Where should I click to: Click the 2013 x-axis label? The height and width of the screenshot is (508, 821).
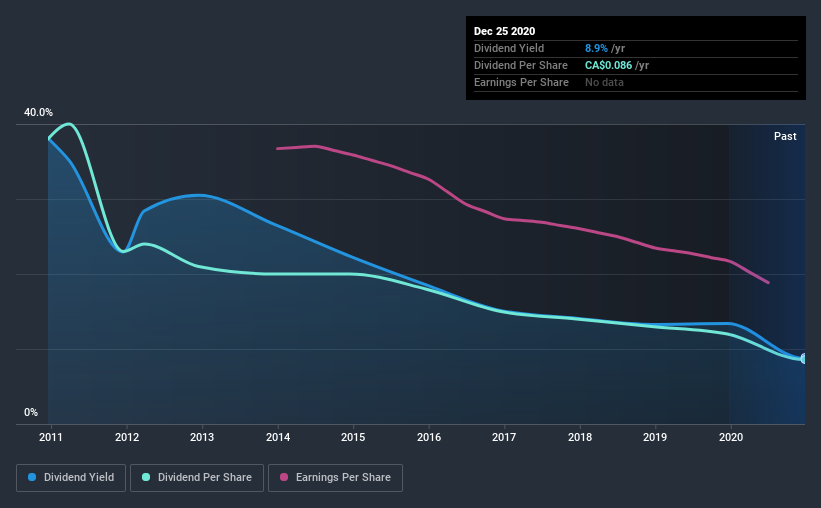coord(202,437)
